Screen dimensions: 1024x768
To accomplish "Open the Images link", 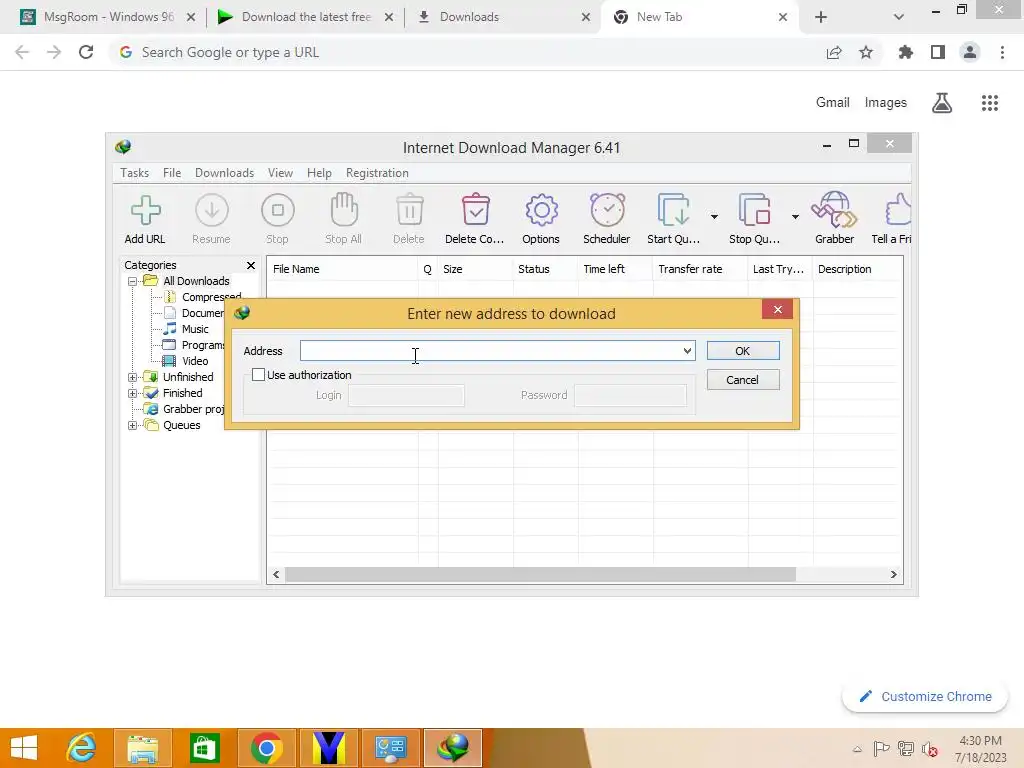I will coord(886,103).
